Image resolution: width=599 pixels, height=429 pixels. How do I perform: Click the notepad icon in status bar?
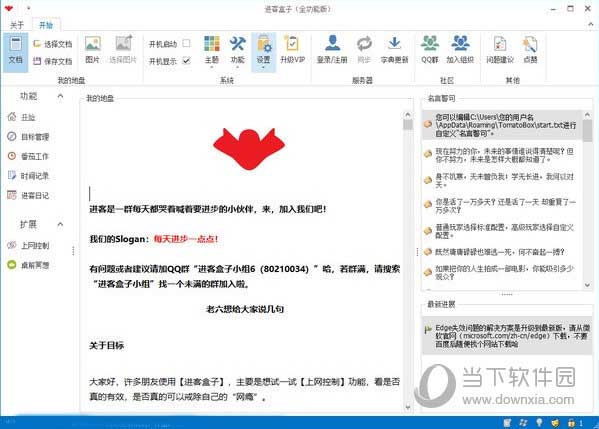(507, 423)
